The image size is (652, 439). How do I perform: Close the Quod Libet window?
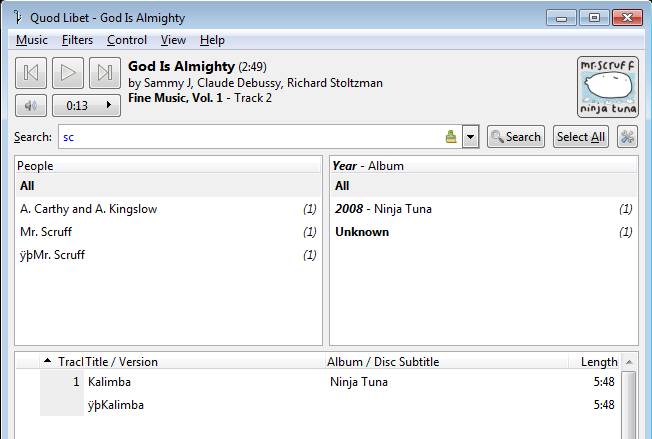(x=627, y=18)
